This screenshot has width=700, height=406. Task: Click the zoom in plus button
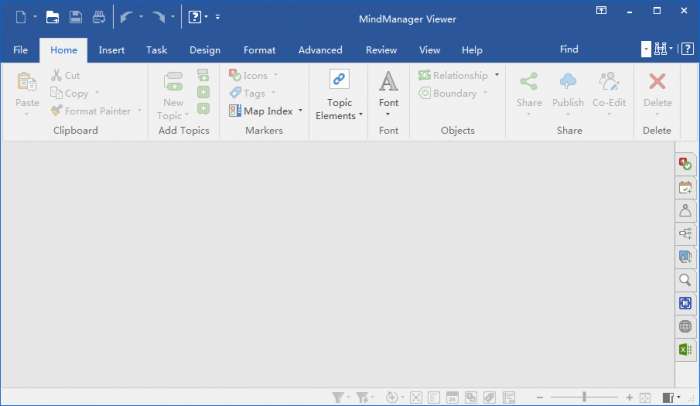pyautogui.click(x=629, y=397)
